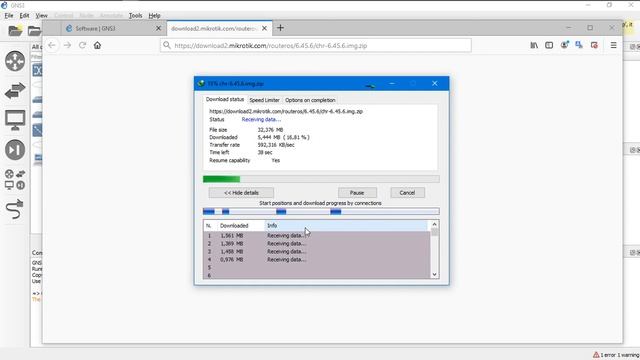640x360 pixels.
Task: Click blue extension icon in browser toolbar
Action: (x=579, y=45)
